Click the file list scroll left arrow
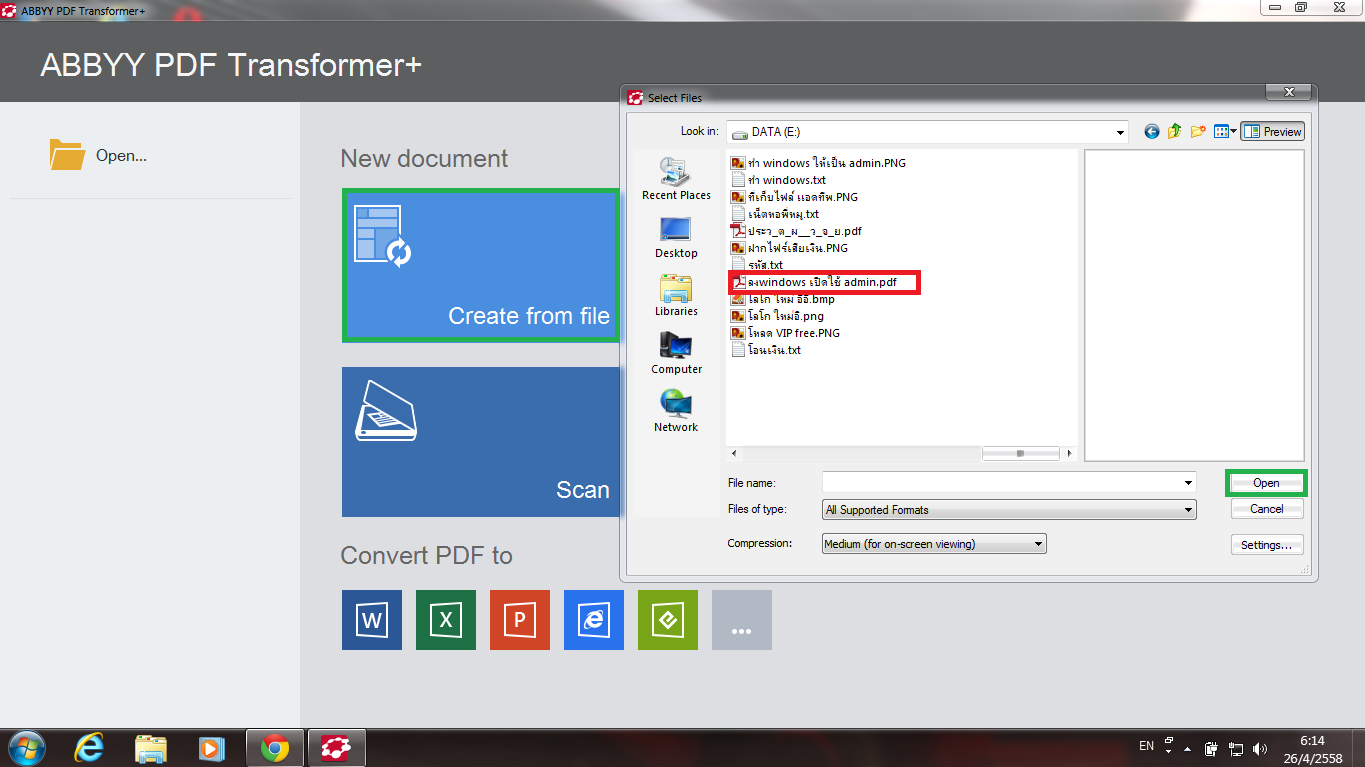 click(x=733, y=453)
